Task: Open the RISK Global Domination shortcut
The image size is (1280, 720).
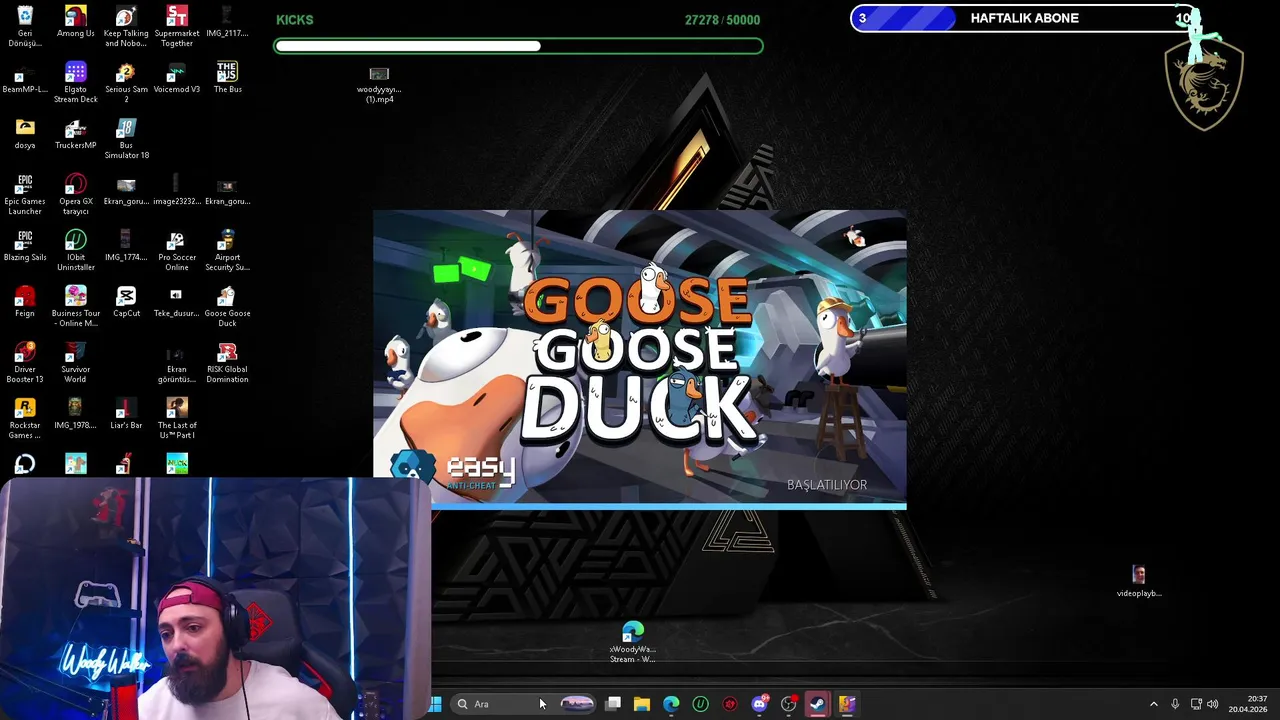Action: tap(227, 362)
